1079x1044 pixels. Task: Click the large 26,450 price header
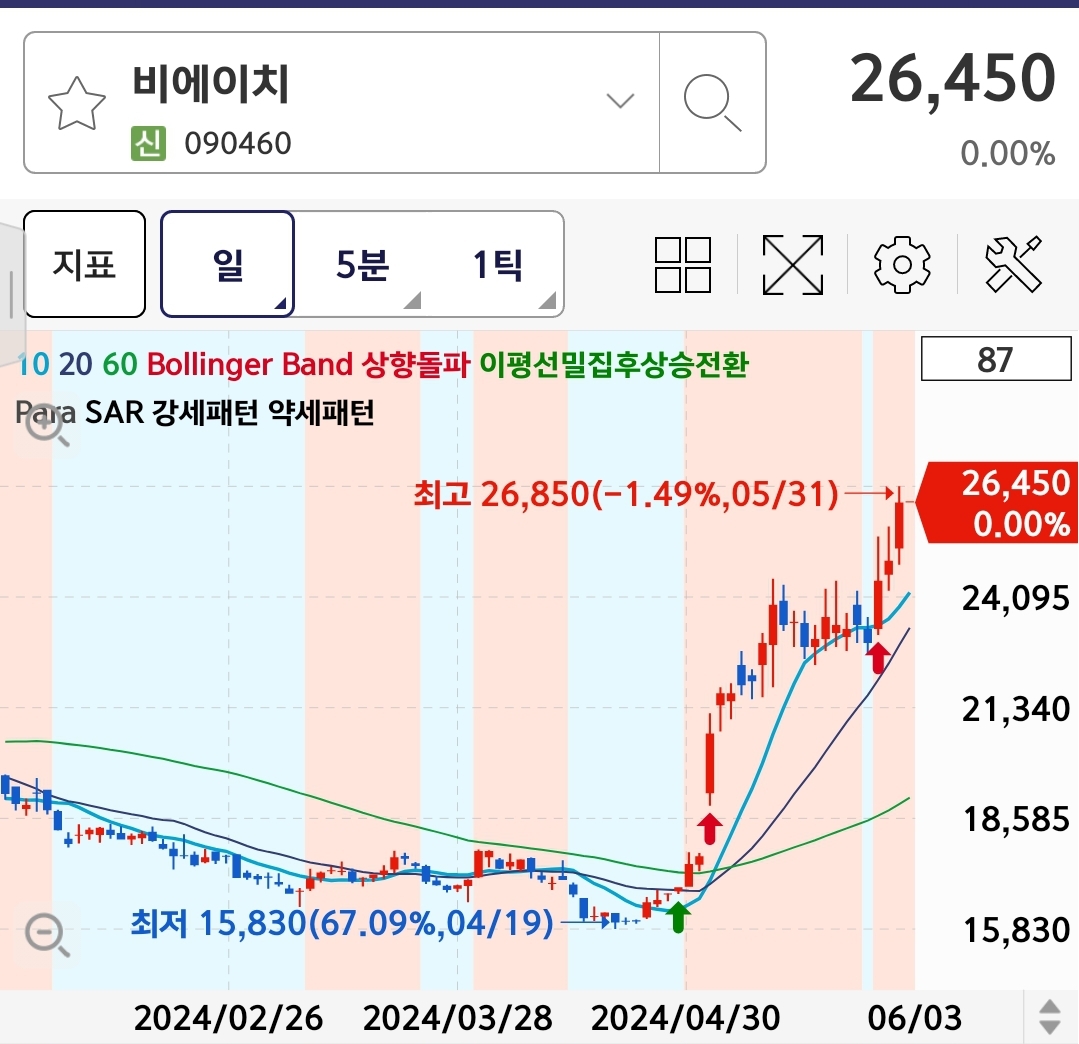pos(952,78)
